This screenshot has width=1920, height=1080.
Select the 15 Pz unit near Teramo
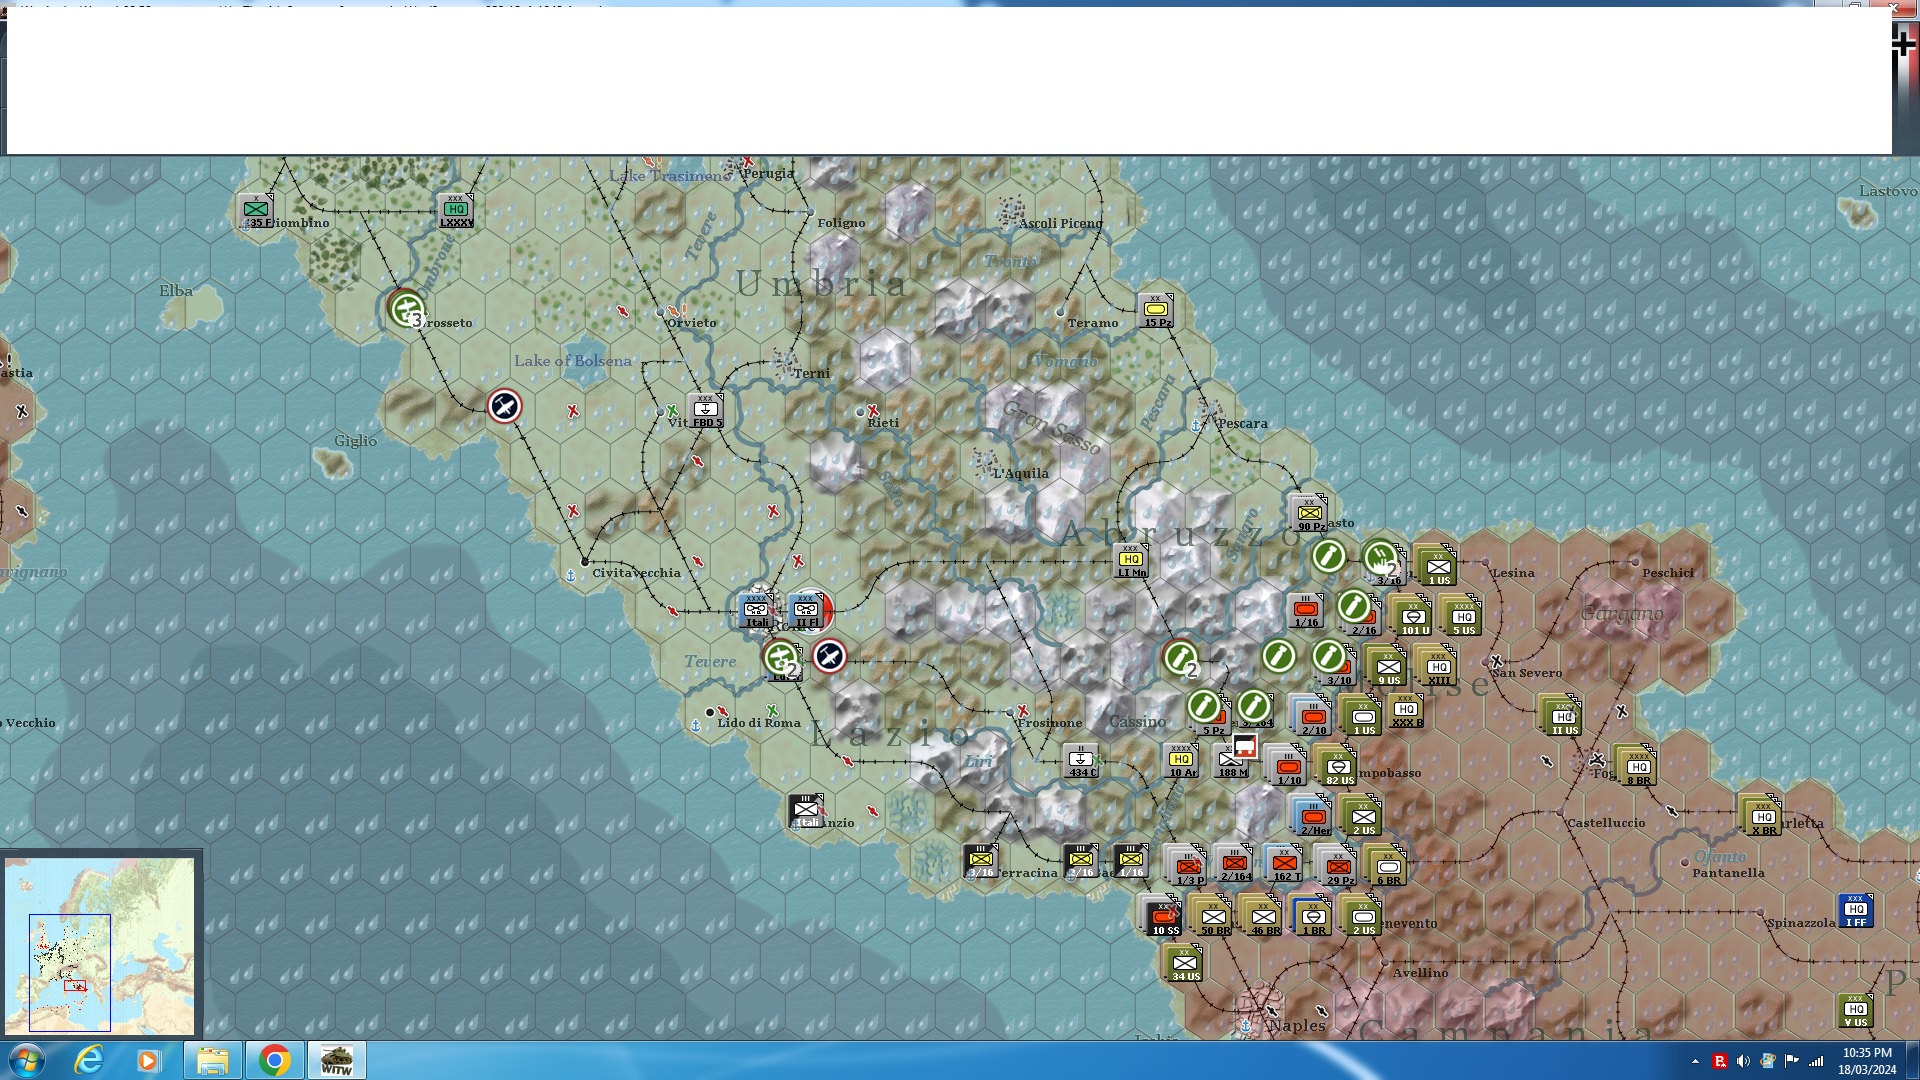click(x=1155, y=311)
